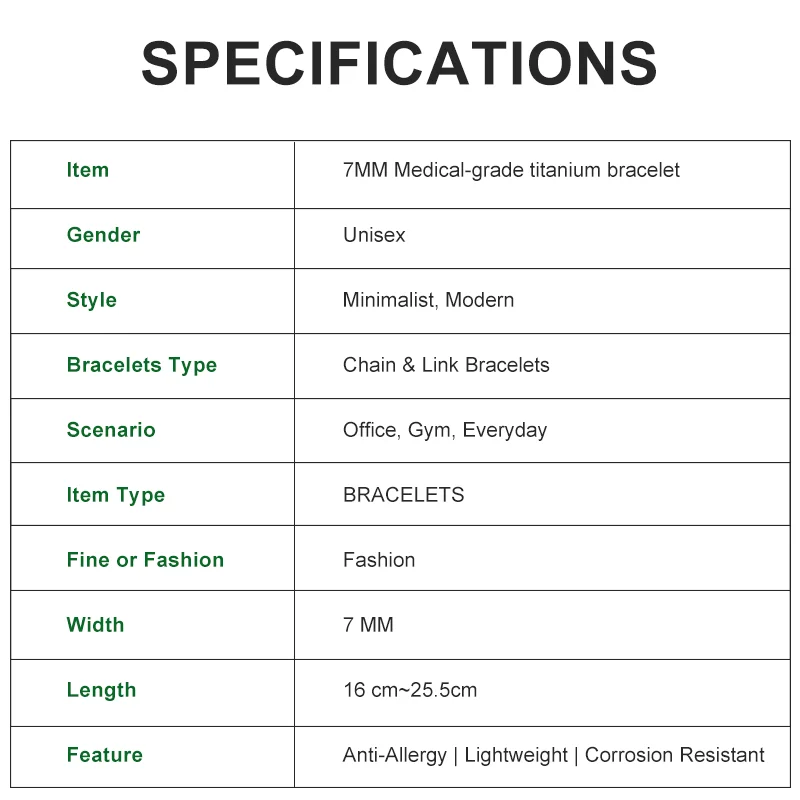Select the Scenario label

click(x=111, y=430)
